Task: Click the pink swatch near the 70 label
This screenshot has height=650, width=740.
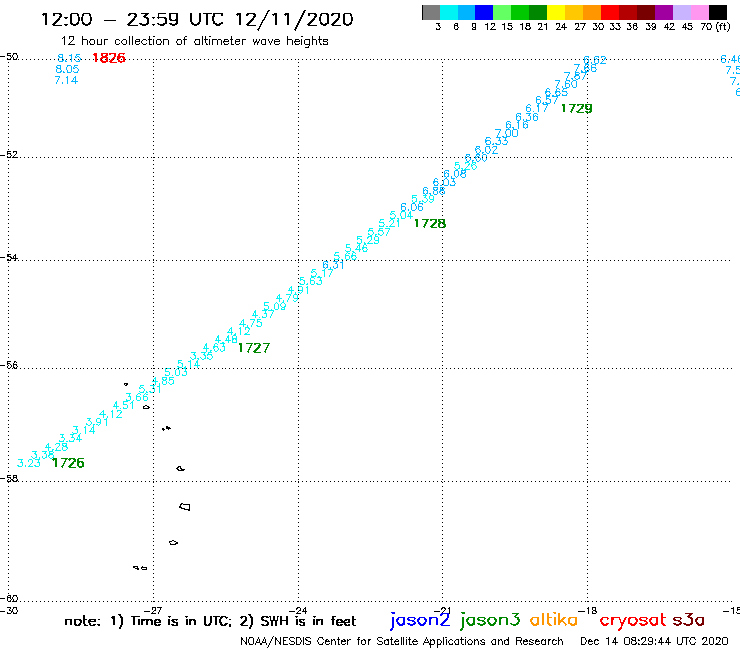Action: tap(699, 12)
